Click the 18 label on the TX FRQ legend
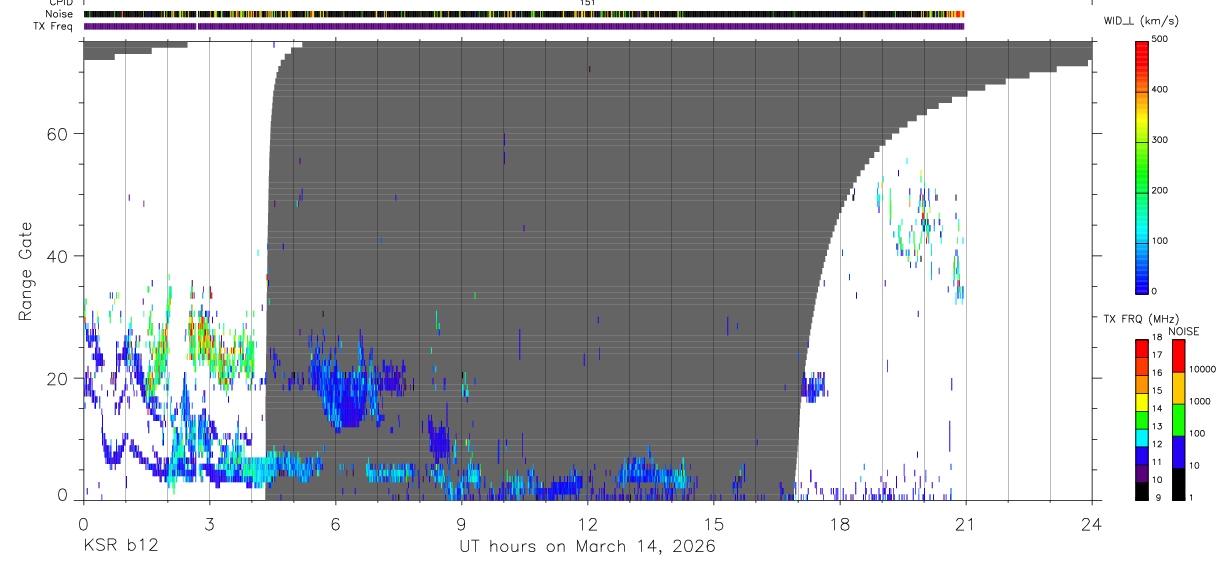The image size is (1228, 567). 1158,339
